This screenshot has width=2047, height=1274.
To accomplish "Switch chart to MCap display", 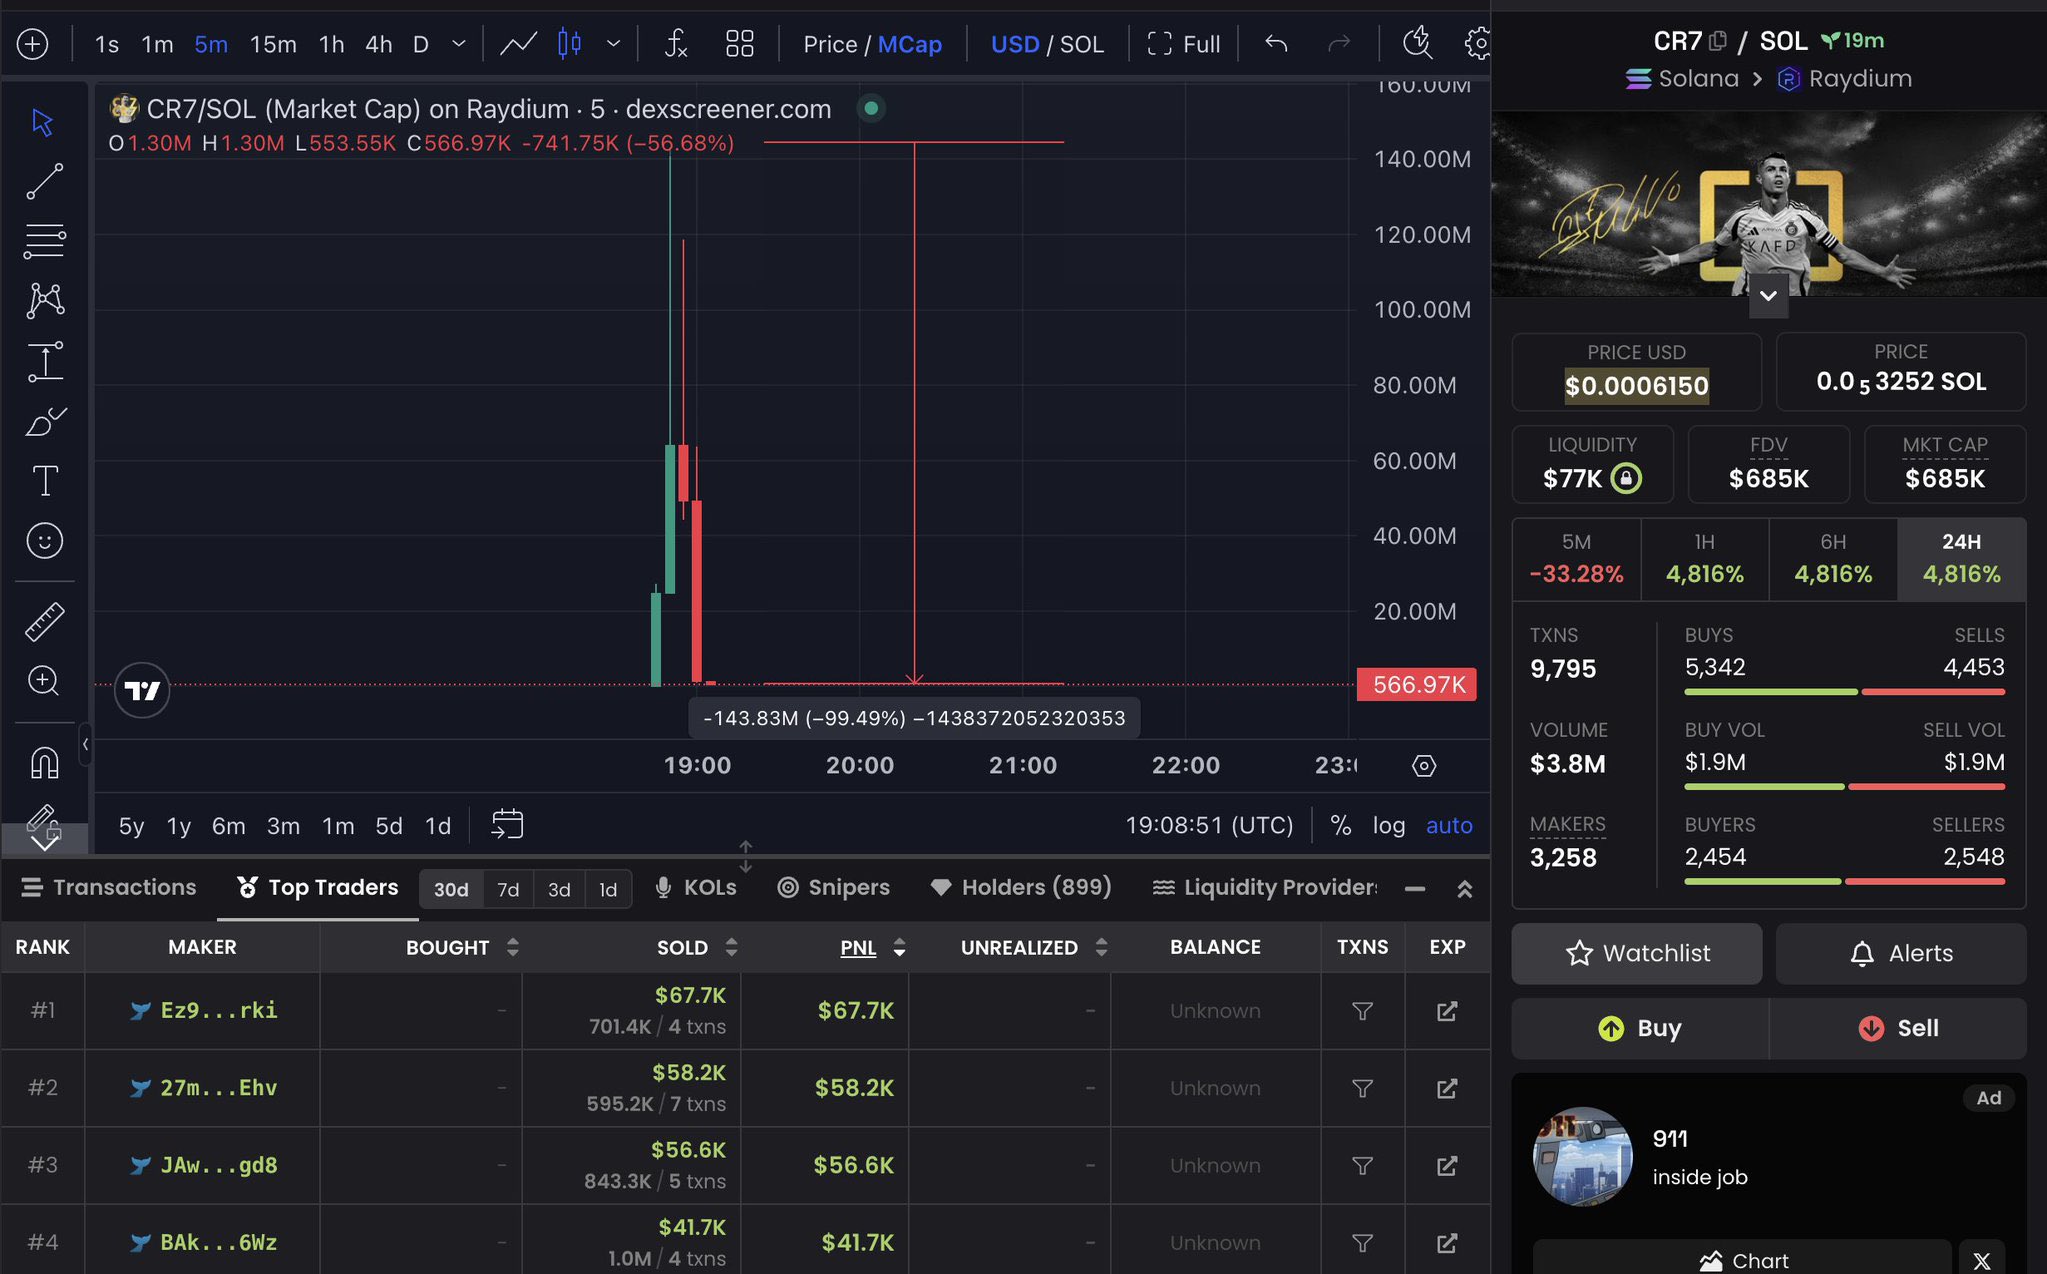I will [x=909, y=44].
